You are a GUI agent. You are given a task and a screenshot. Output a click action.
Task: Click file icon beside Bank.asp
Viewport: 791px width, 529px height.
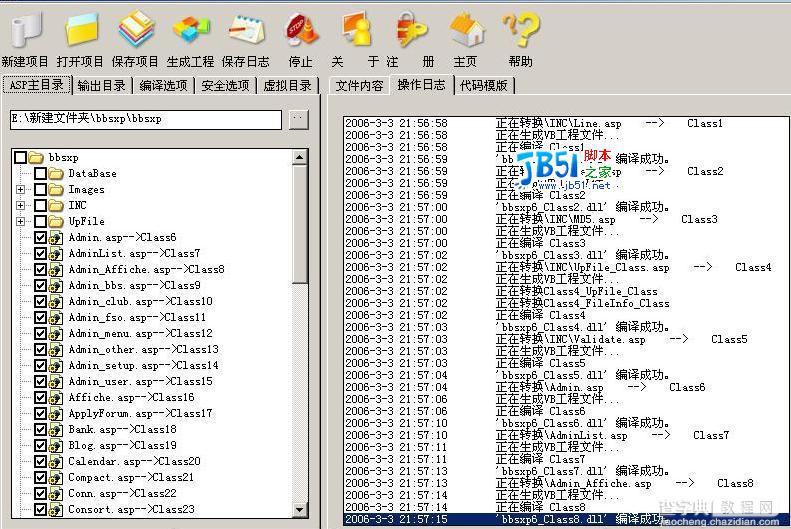point(56,430)
